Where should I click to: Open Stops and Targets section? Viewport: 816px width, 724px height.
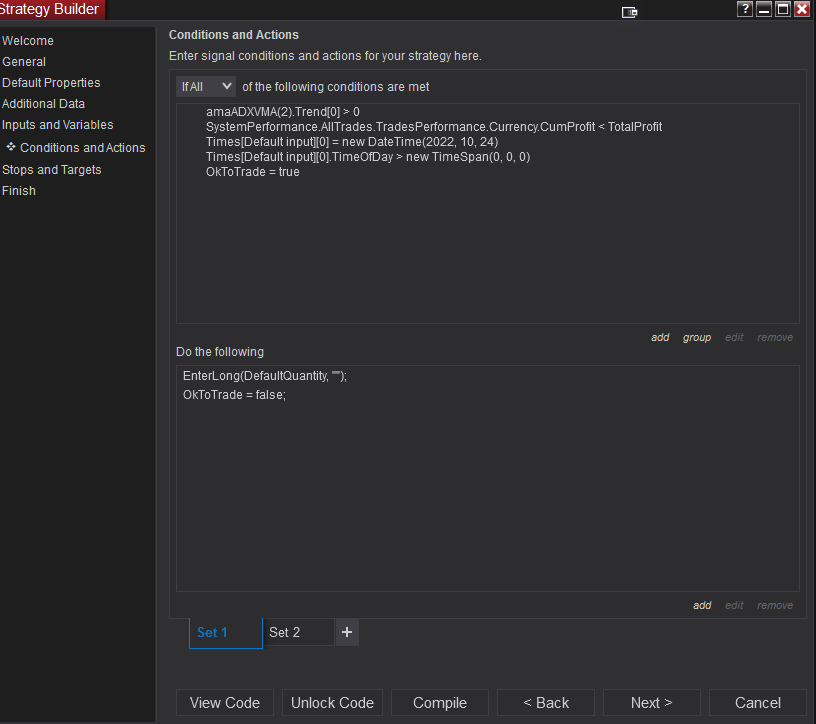point(52,170)
